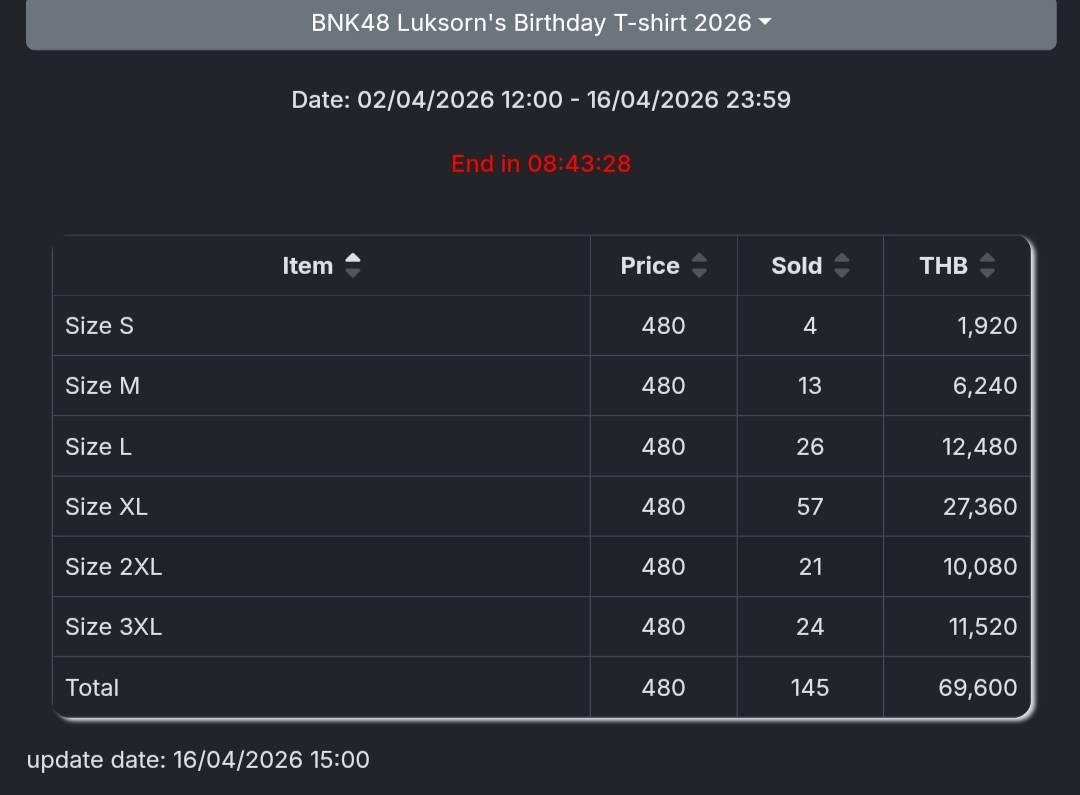The image size is (1080, 795).
Task: Click the red countdown timer text
Action: click(541, 164)
